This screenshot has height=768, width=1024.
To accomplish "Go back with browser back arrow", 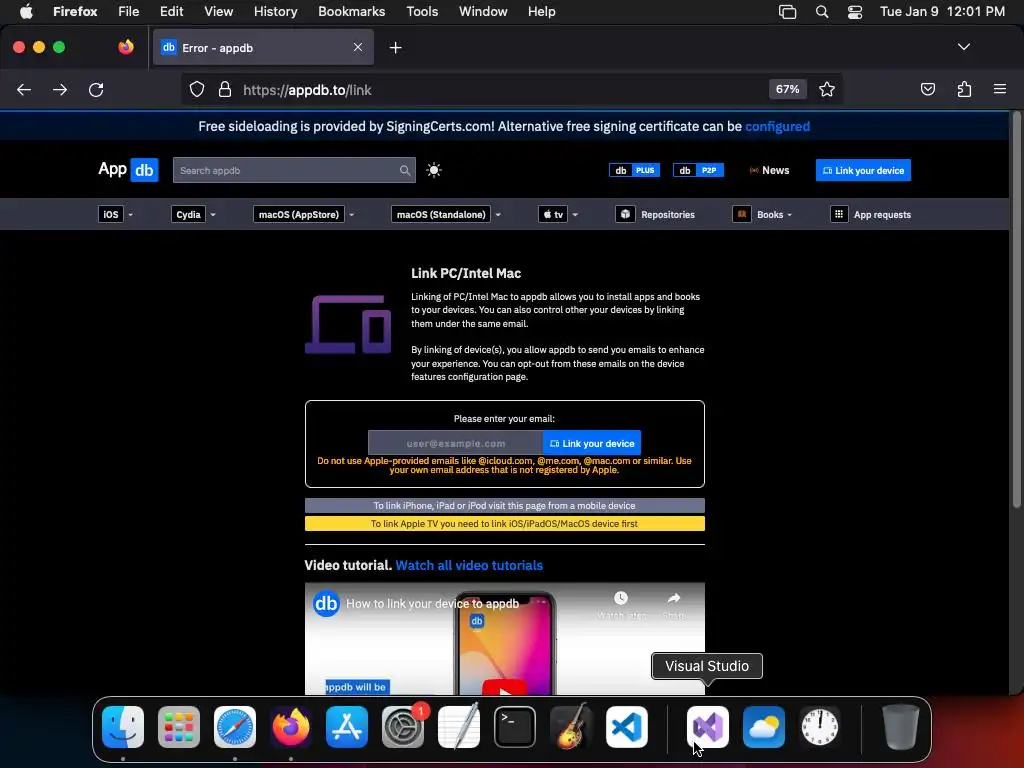I will [24, 89].
